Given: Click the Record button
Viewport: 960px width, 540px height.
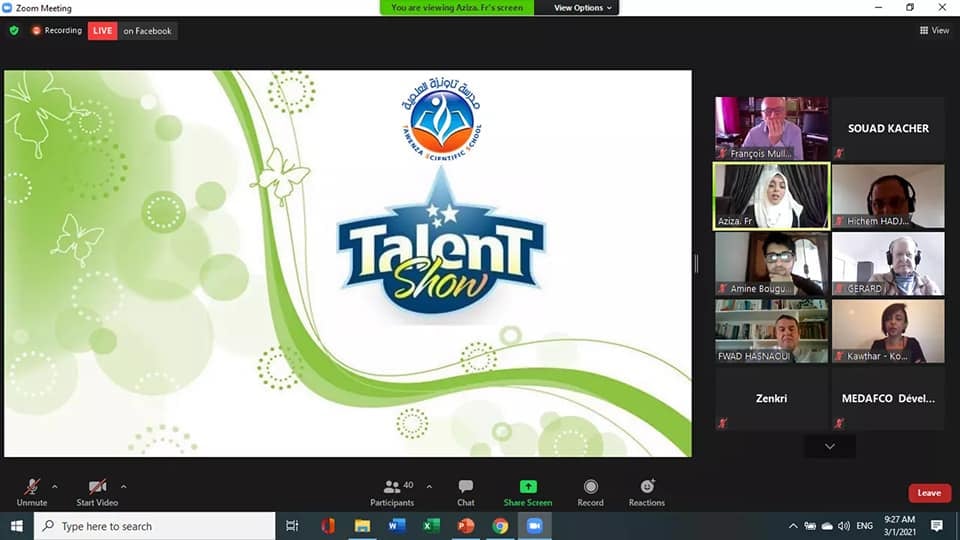Looking at the screenshot, I should coord(590,492).
